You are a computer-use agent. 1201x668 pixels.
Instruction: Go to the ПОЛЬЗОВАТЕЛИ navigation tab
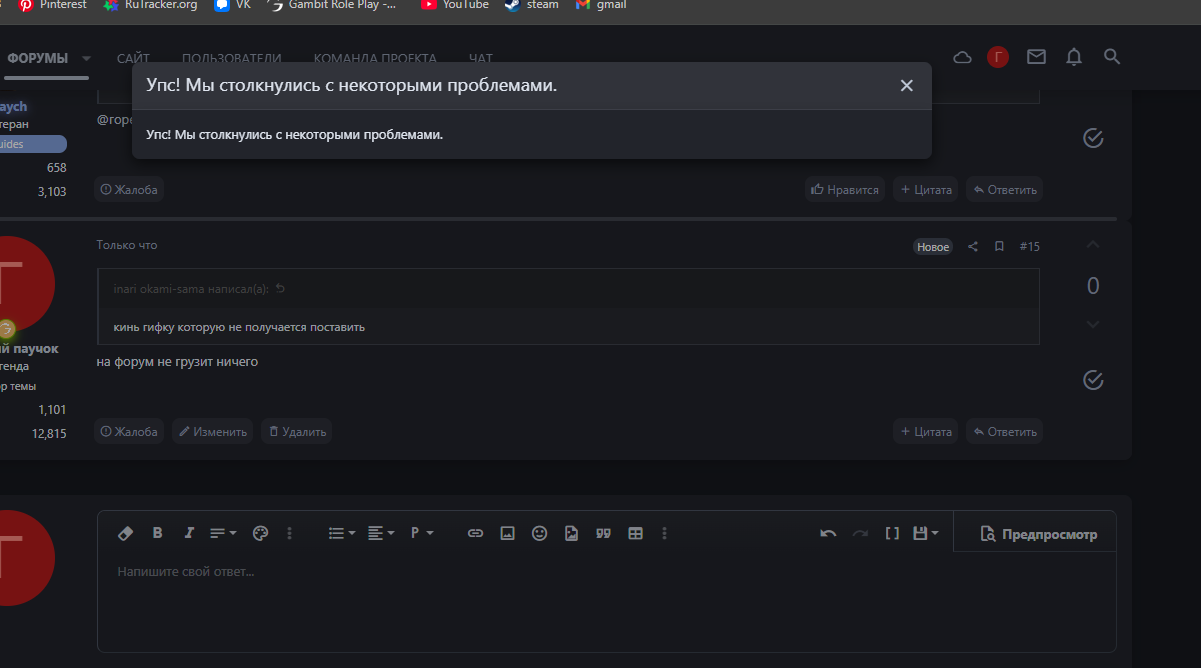231,58
